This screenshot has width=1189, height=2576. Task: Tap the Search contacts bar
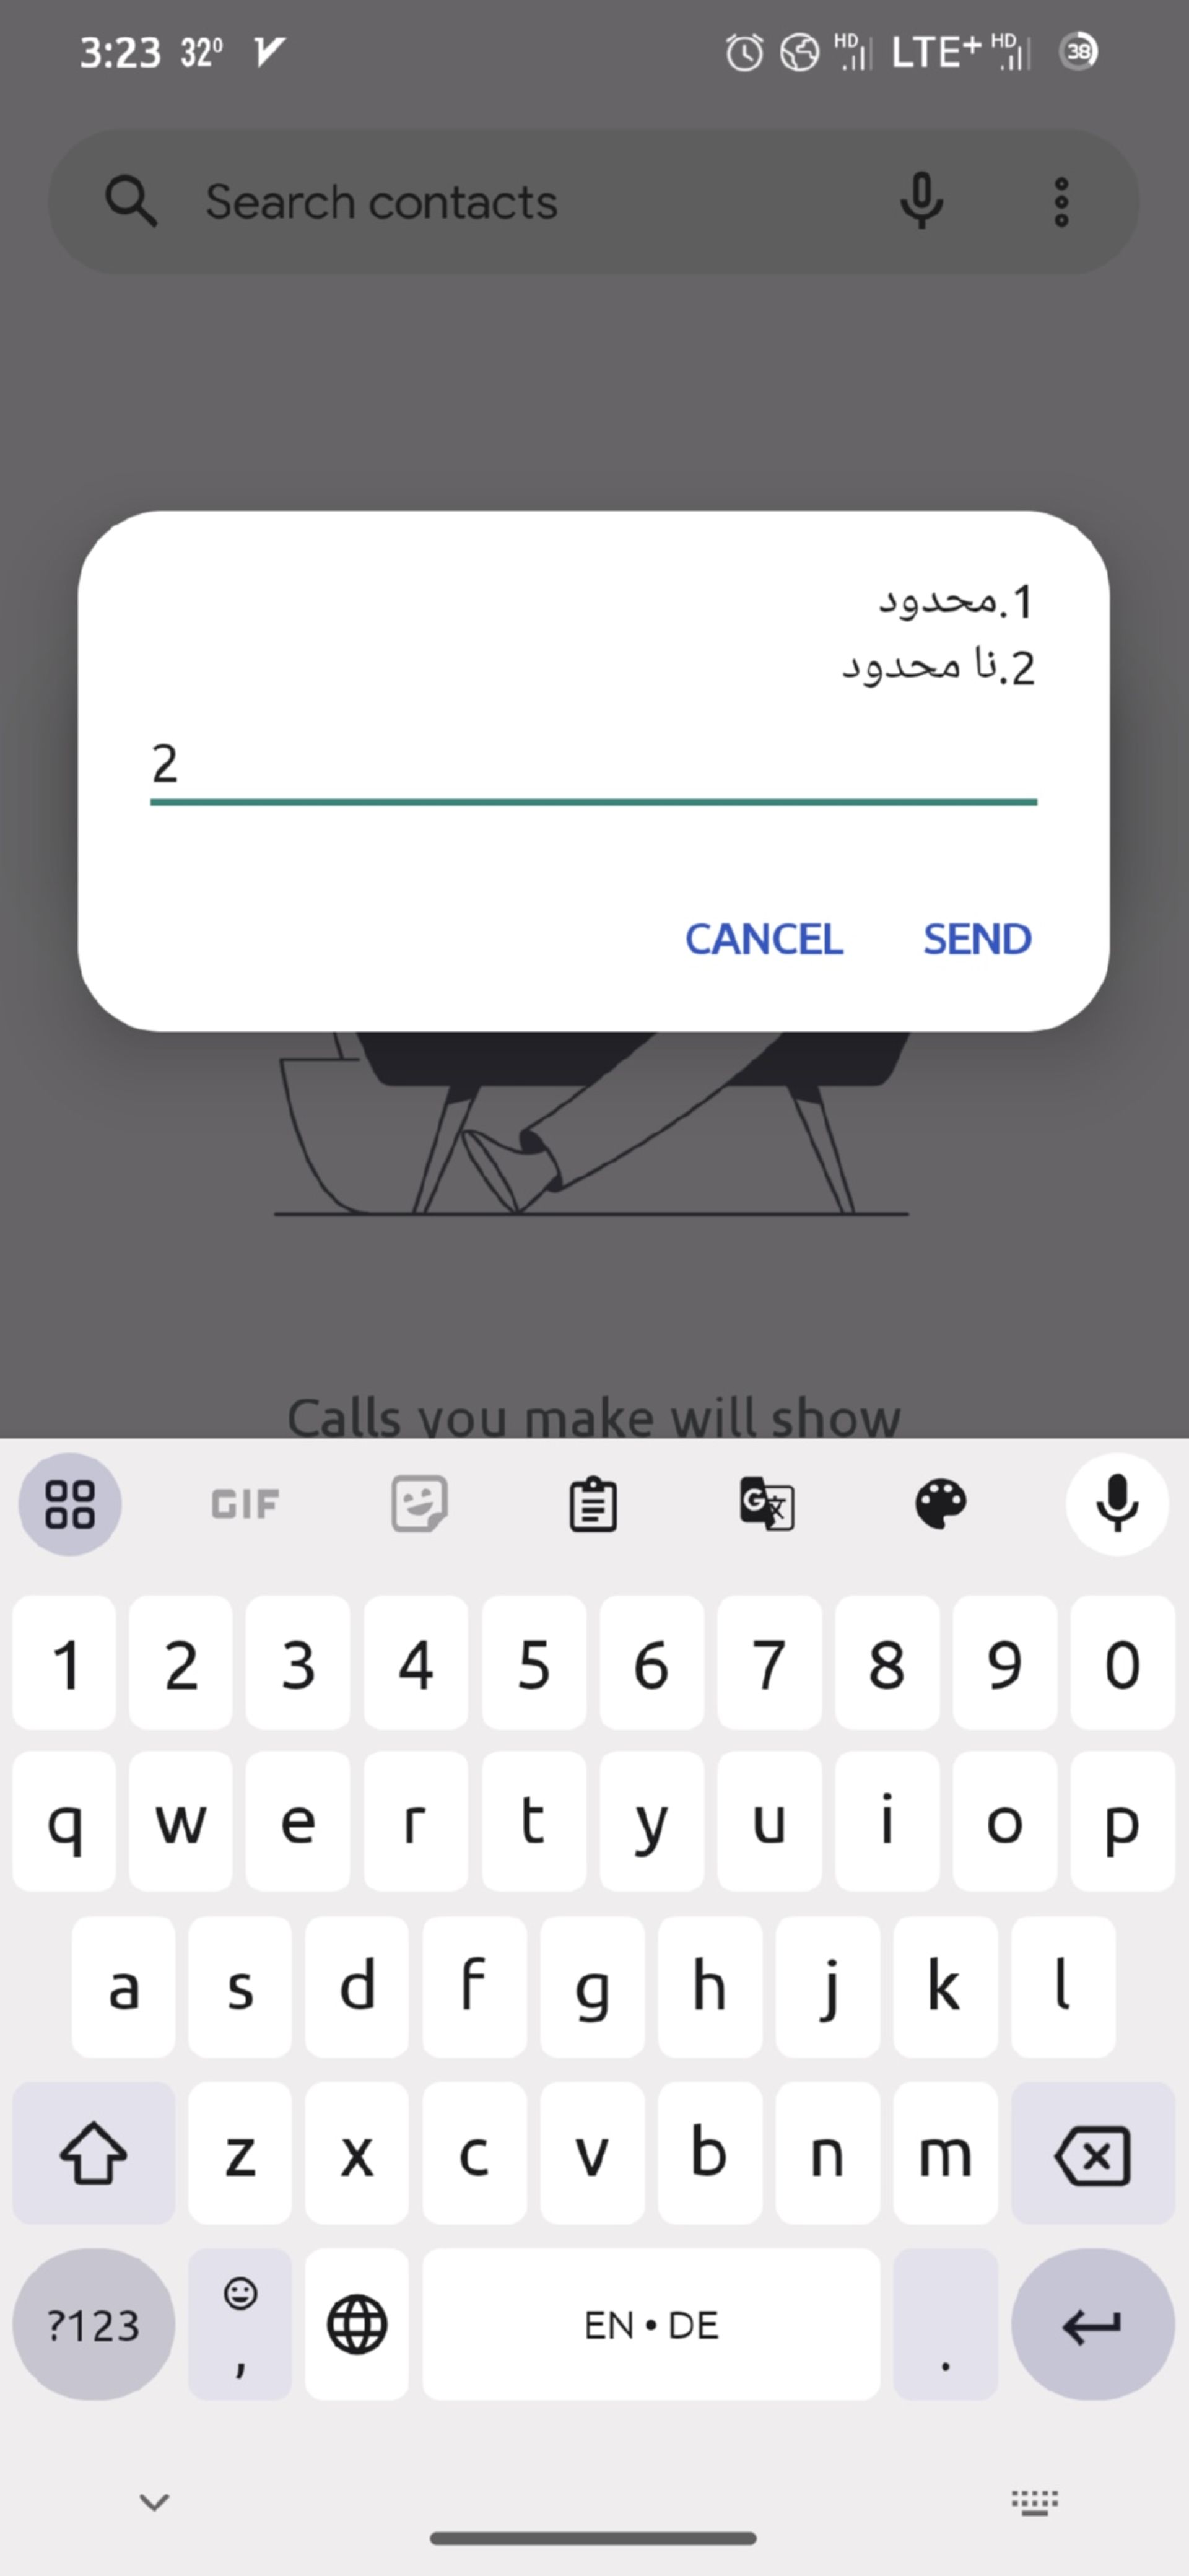[594, 201]
